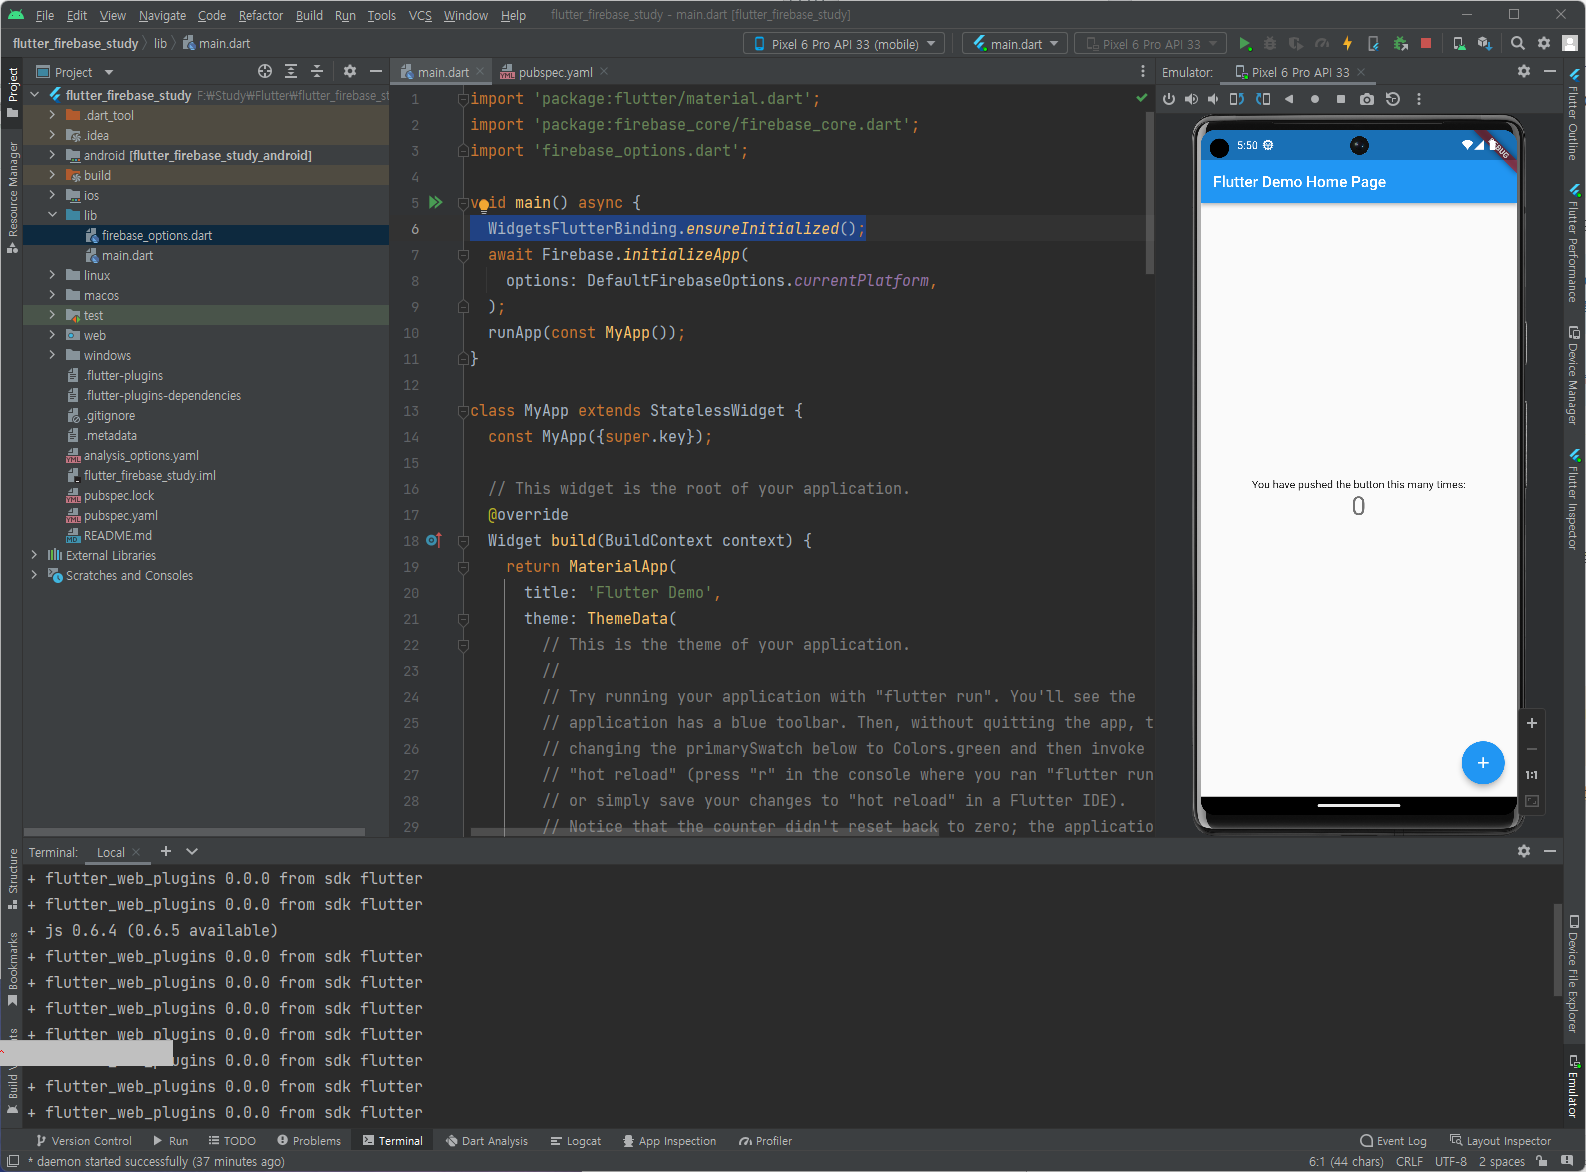The image size is (1586, 1172).
Task: Open the Logcat tool tab
Action: pos(576,1141)
